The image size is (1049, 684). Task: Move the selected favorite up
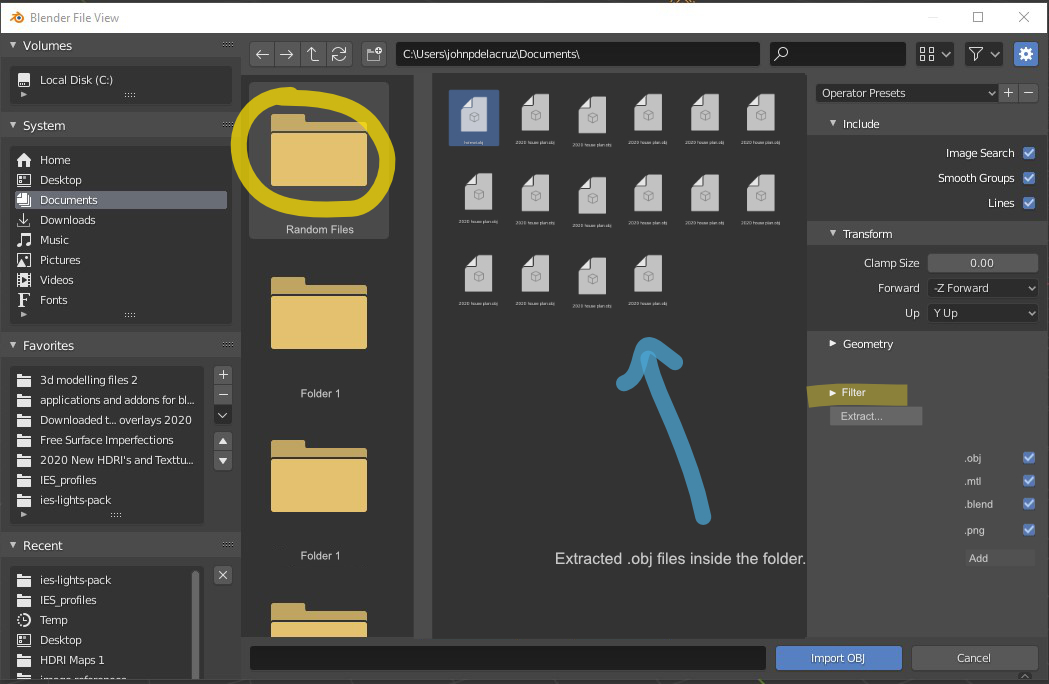tap(223, 441)
